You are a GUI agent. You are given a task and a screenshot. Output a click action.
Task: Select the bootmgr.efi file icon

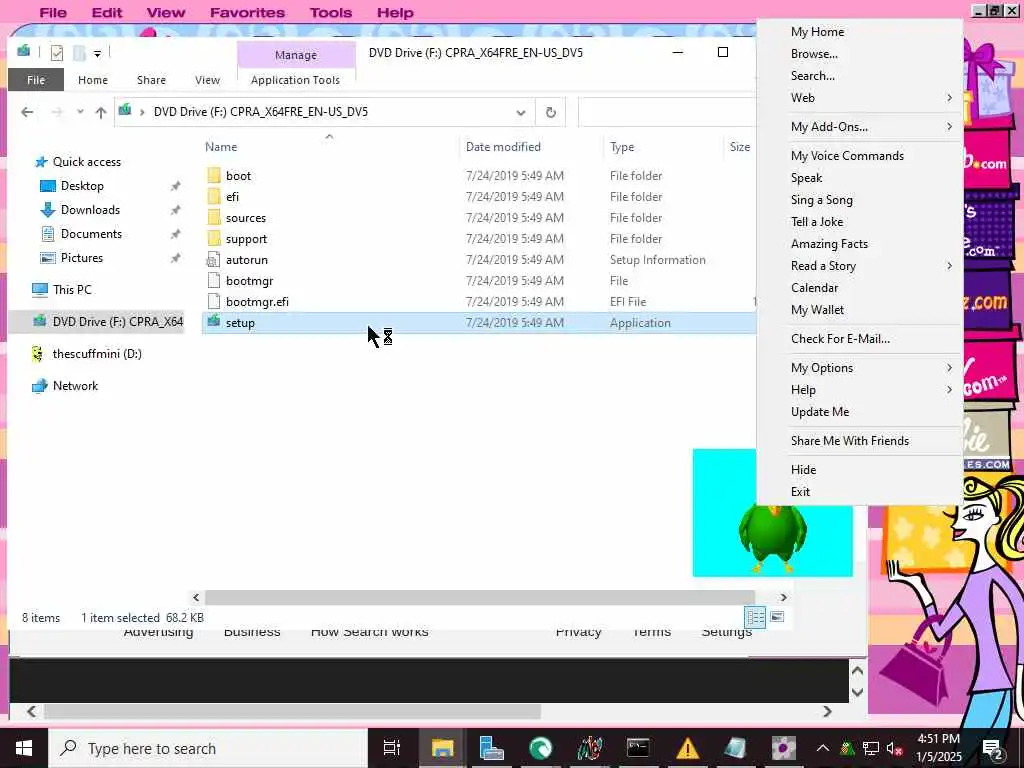pos(214,302)
